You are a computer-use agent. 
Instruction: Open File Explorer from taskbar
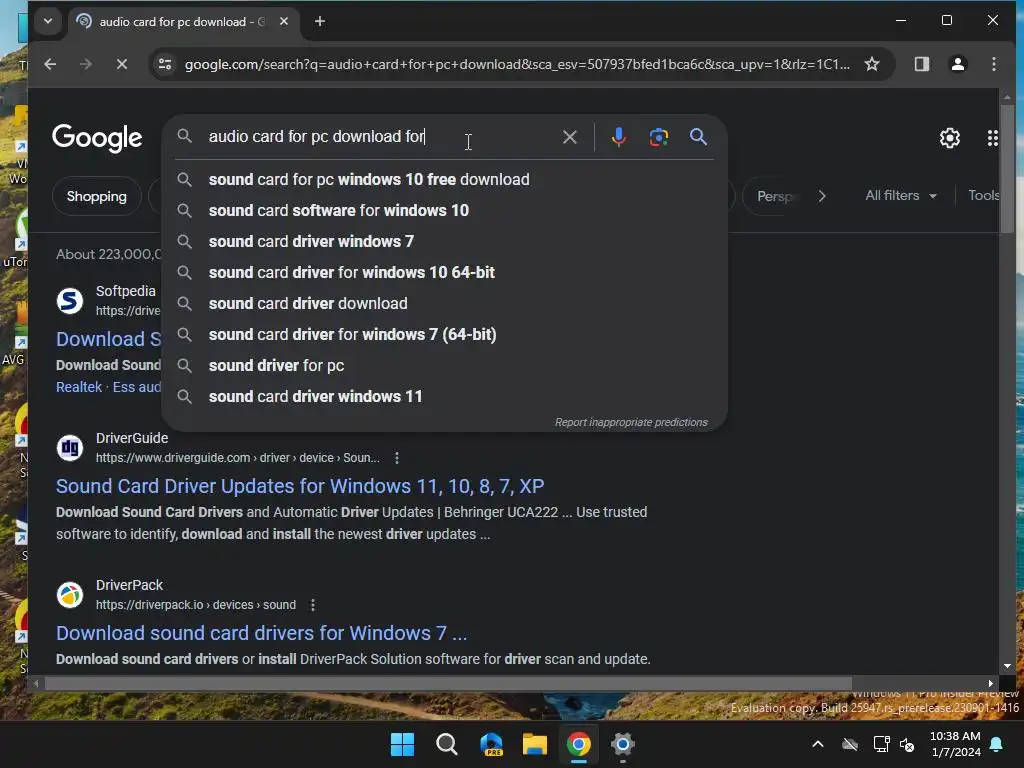click(535, 744)
